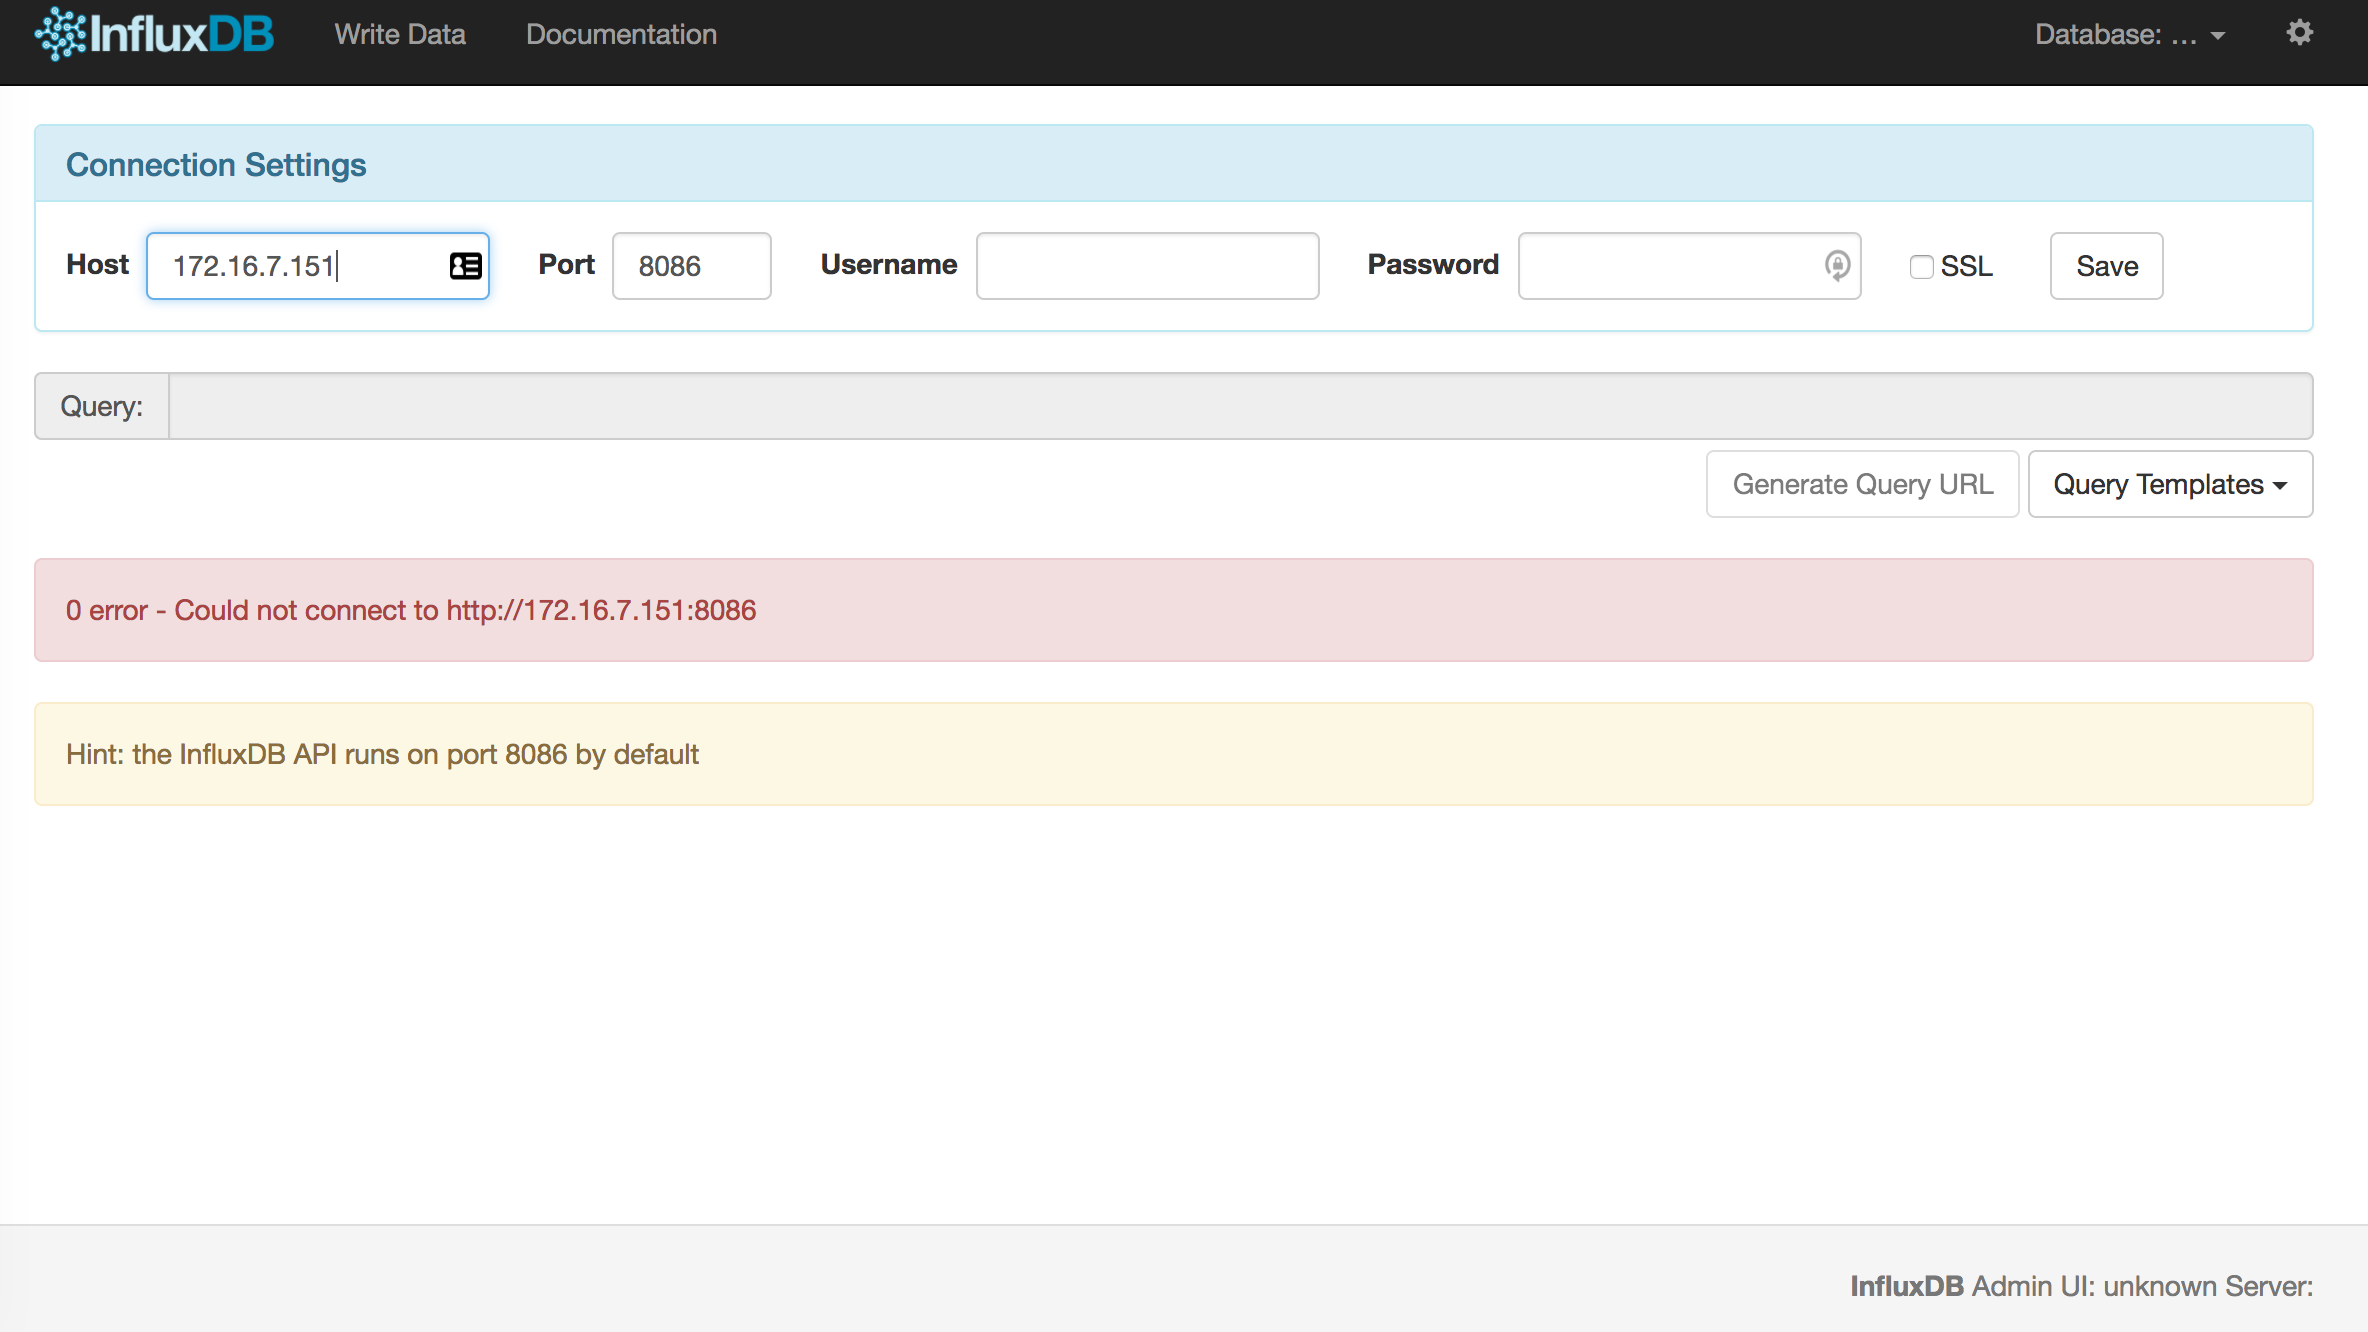Click the yellow port hint message
2368x1332 pixels.
1173,754
